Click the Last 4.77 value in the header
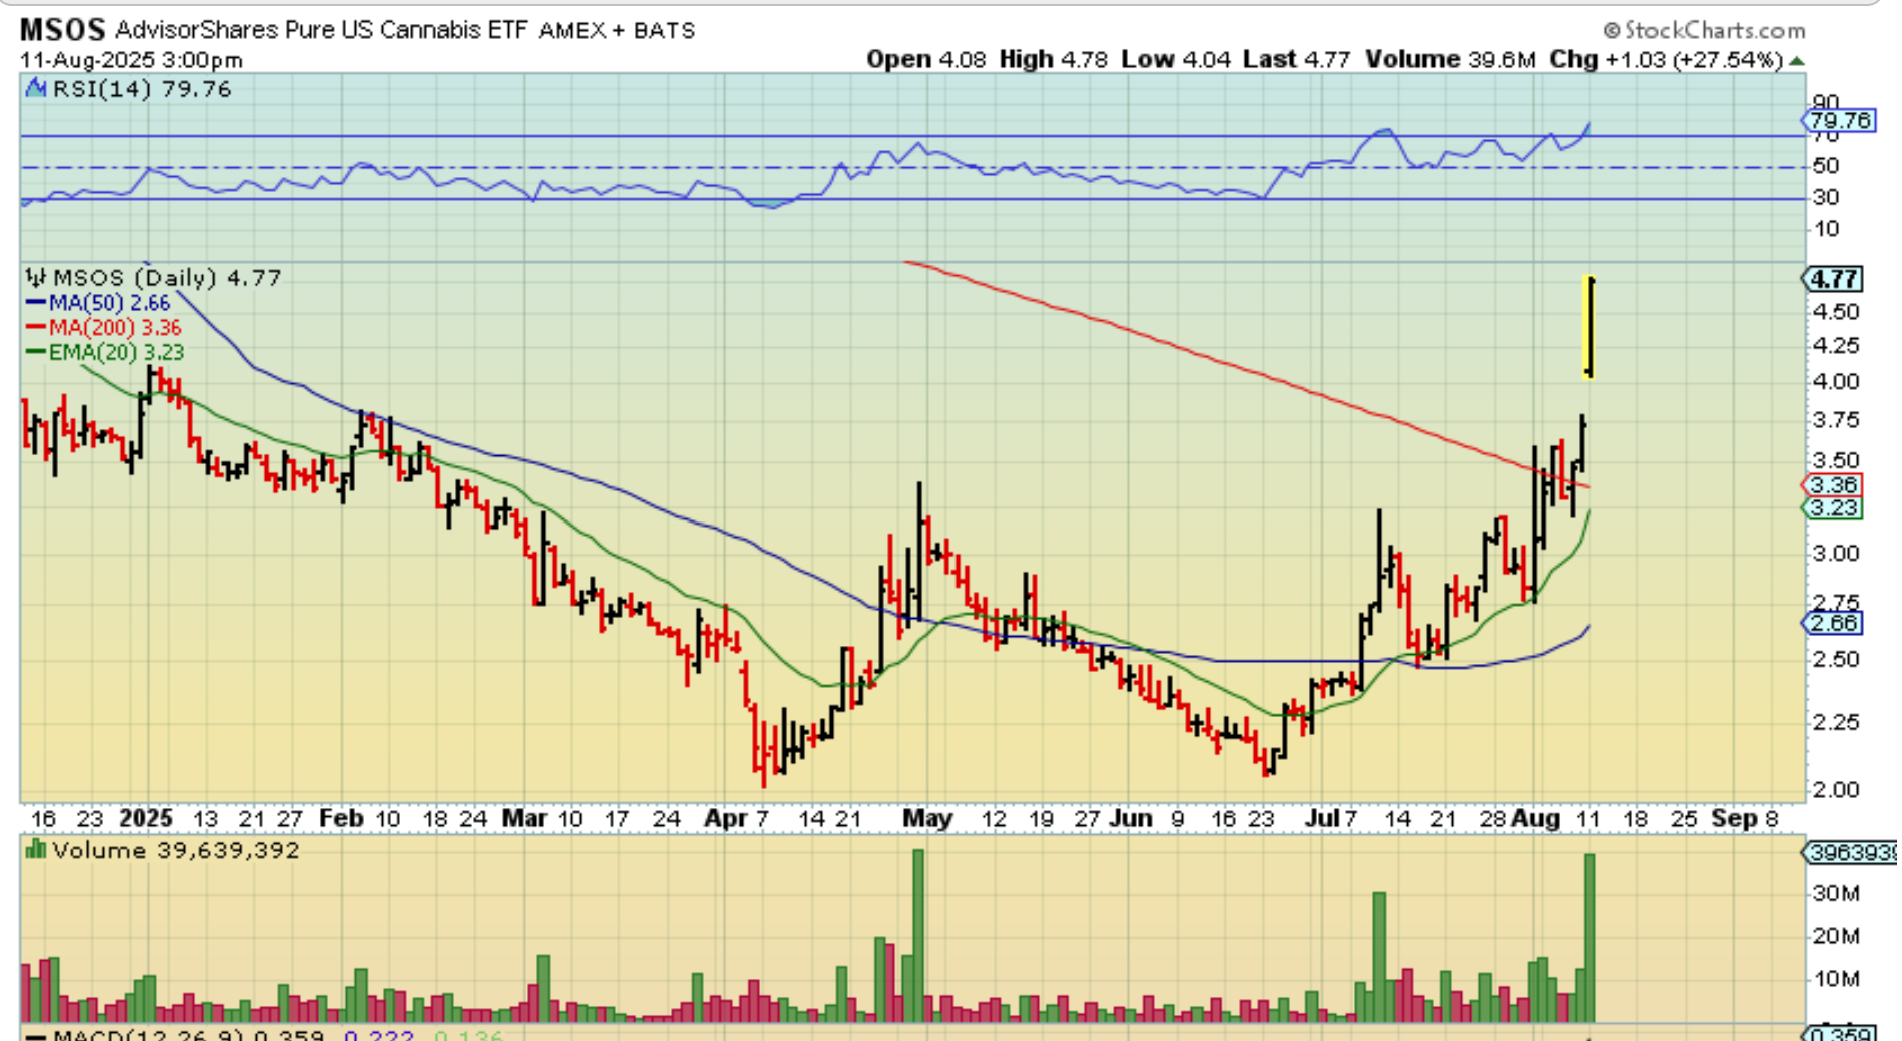This screenshot has width=1902, height=1041. click(x=1297, y=60)
